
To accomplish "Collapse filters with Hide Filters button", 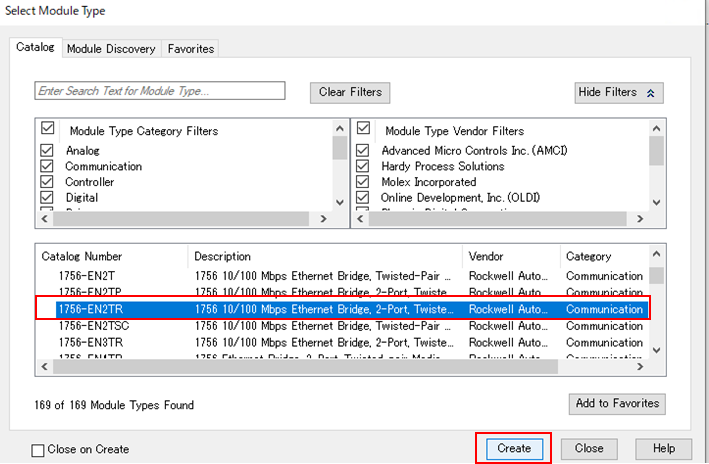I will (619, 92).
